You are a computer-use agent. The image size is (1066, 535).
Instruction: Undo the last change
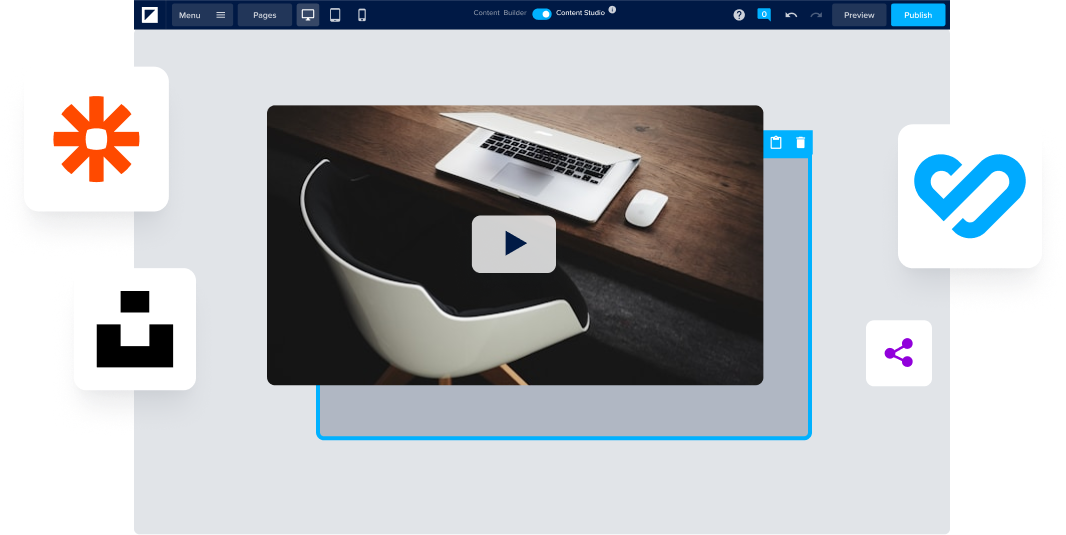pyautogui.click(x=791, y=15)
